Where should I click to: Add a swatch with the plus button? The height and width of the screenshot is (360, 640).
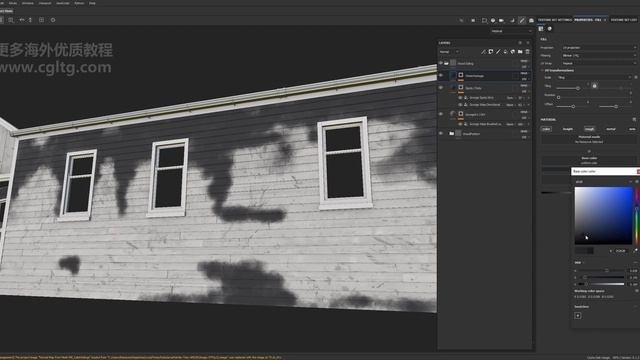point(578,316)
